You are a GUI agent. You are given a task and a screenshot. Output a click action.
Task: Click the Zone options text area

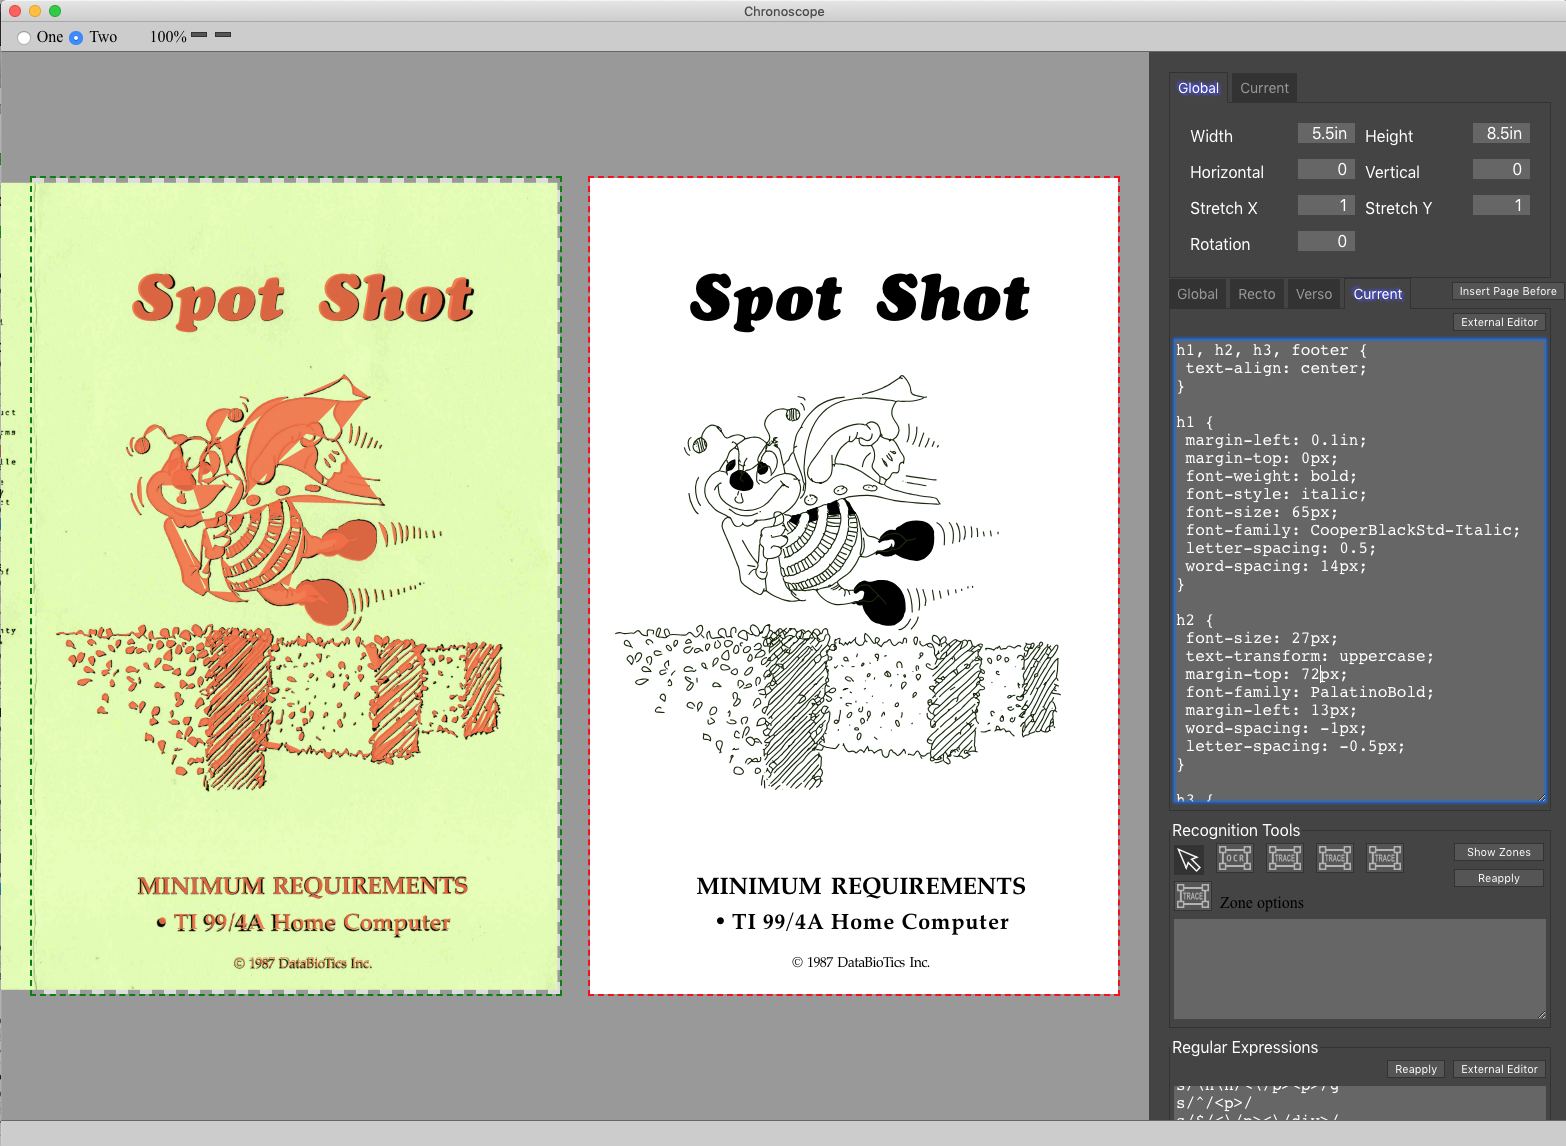1359,969
